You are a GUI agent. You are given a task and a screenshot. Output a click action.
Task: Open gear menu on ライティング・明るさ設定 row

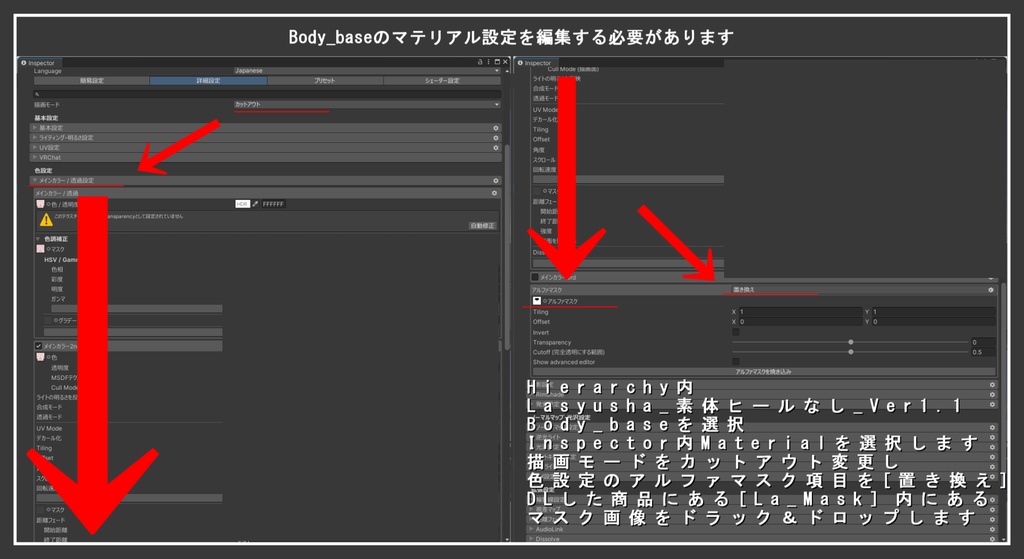tap(496, 138)
